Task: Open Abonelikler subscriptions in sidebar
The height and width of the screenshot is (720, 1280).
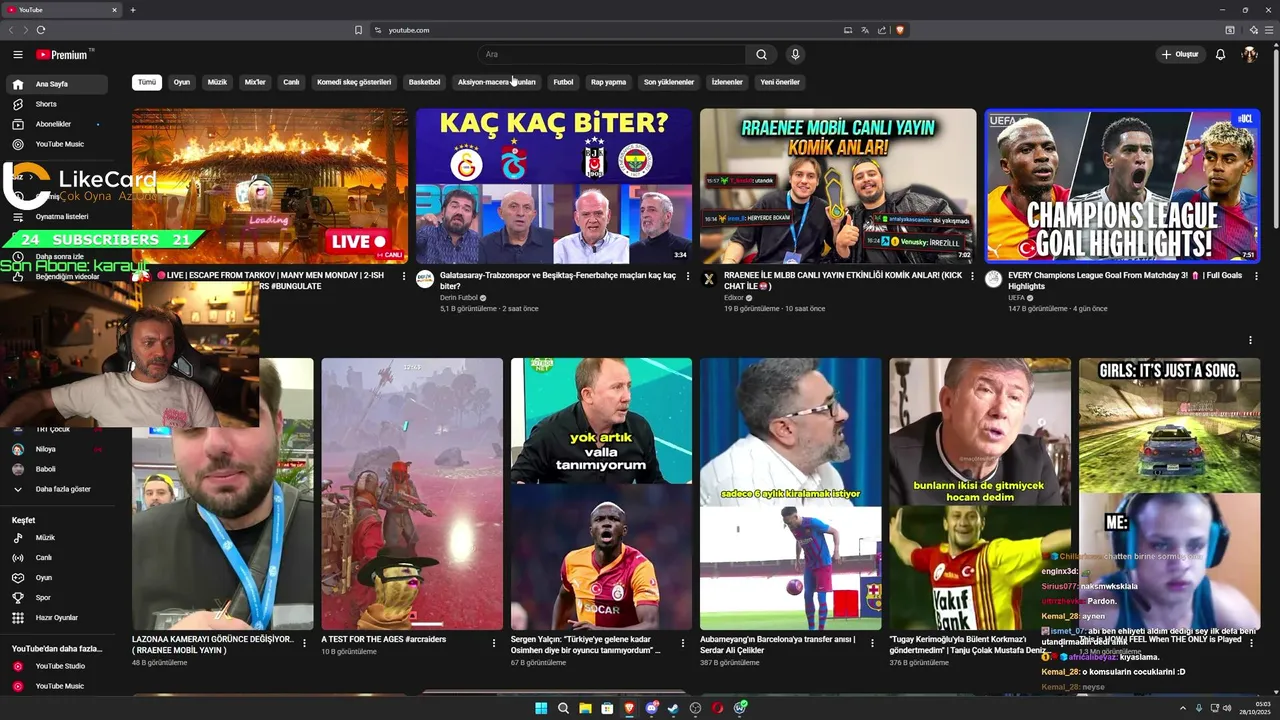Action: (56, 124)
